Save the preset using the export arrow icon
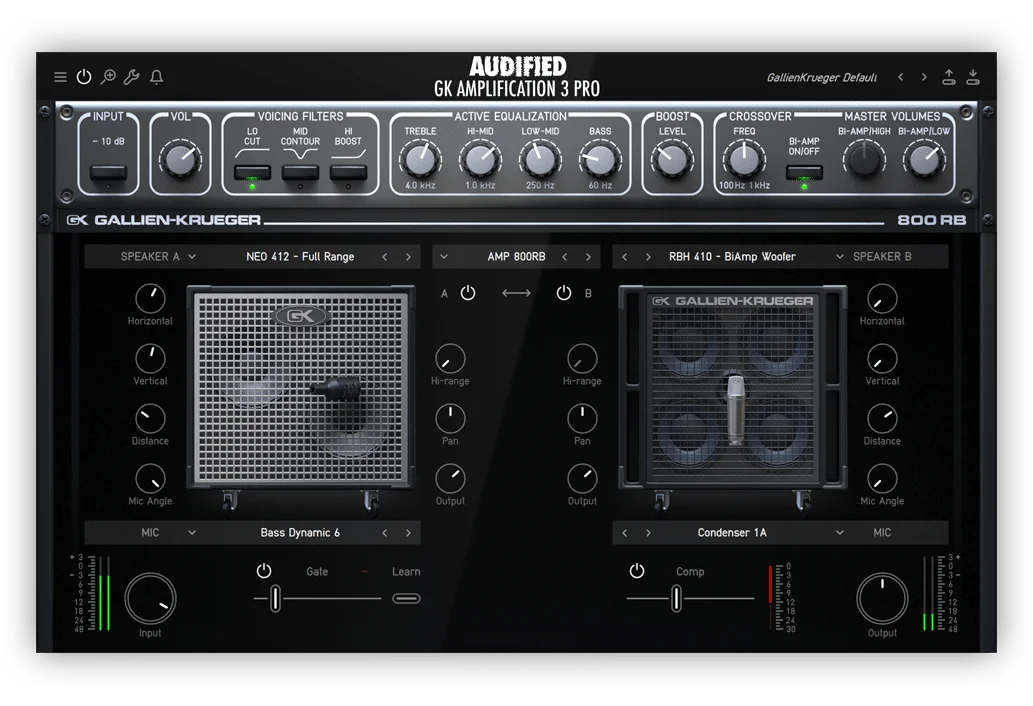1033x706 pixels. click(949, 76)
